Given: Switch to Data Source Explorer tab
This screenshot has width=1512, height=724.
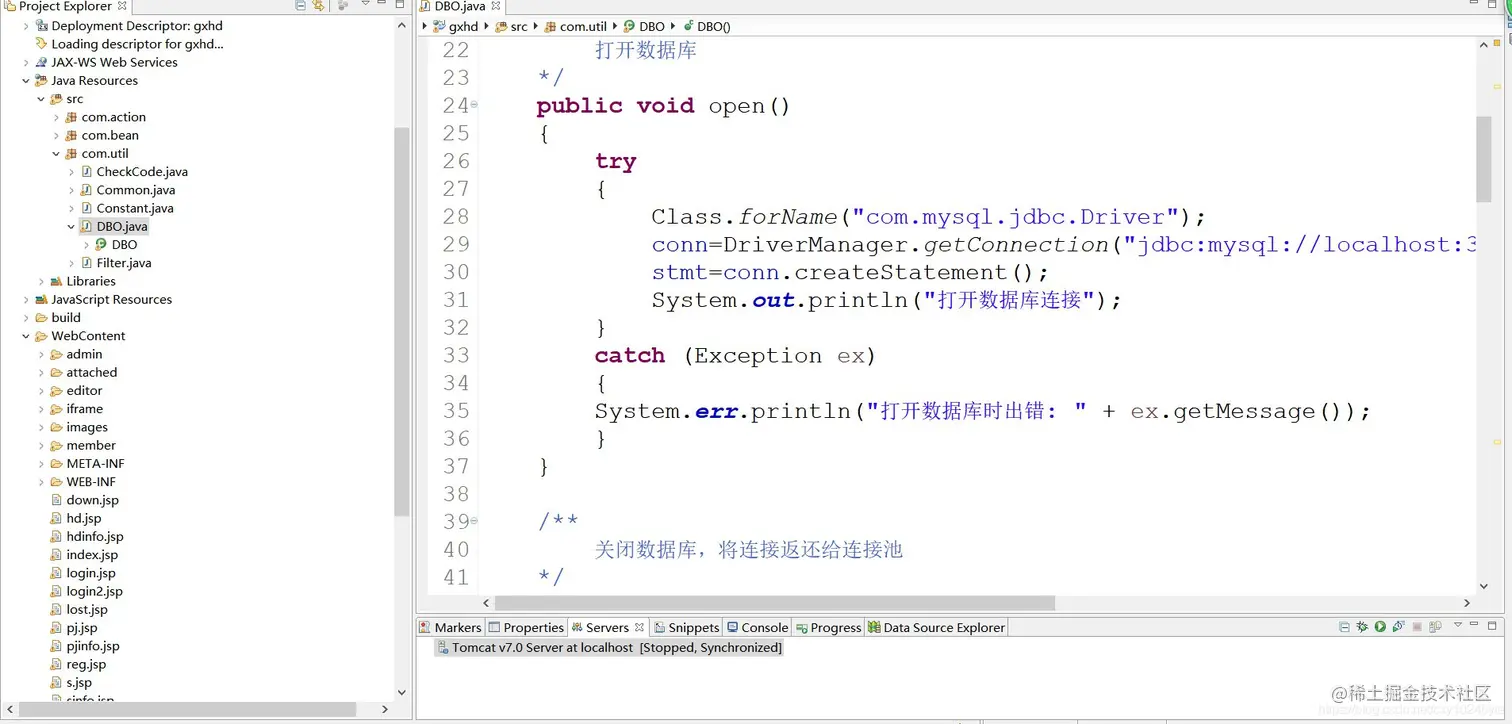Looking at the screenshot, I should click(x=936, y=628).
